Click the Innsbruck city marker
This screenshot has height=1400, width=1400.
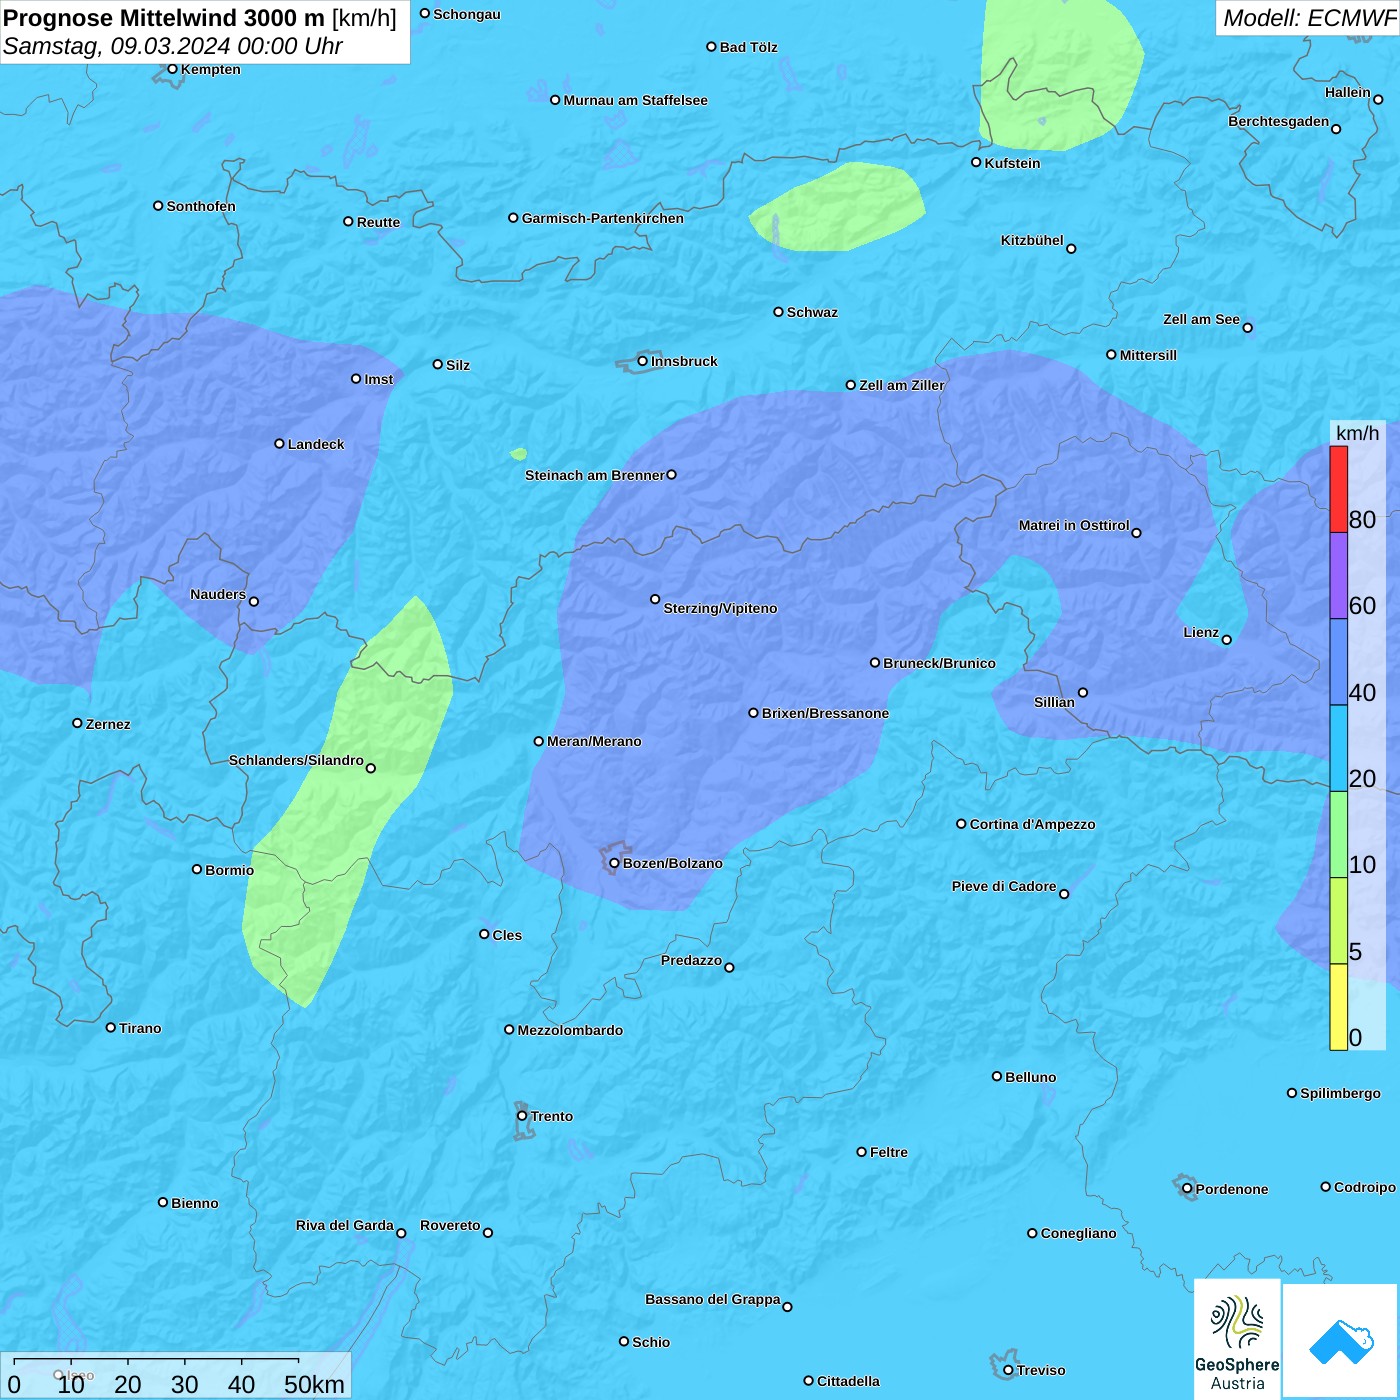[643, 361]
